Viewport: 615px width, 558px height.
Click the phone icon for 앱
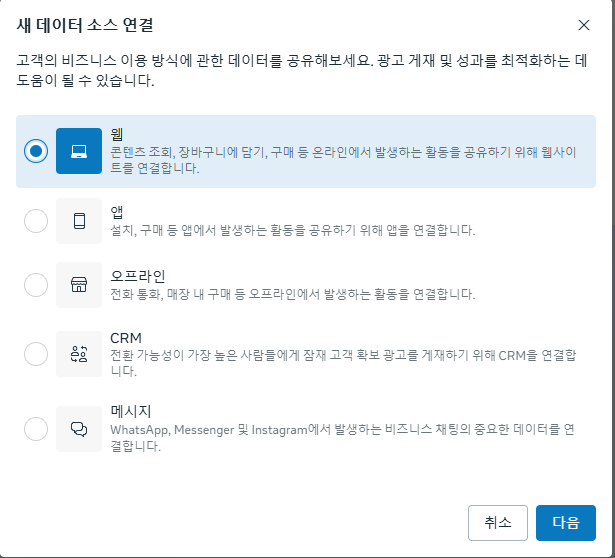pyautogui.click(x=79, y=221)
